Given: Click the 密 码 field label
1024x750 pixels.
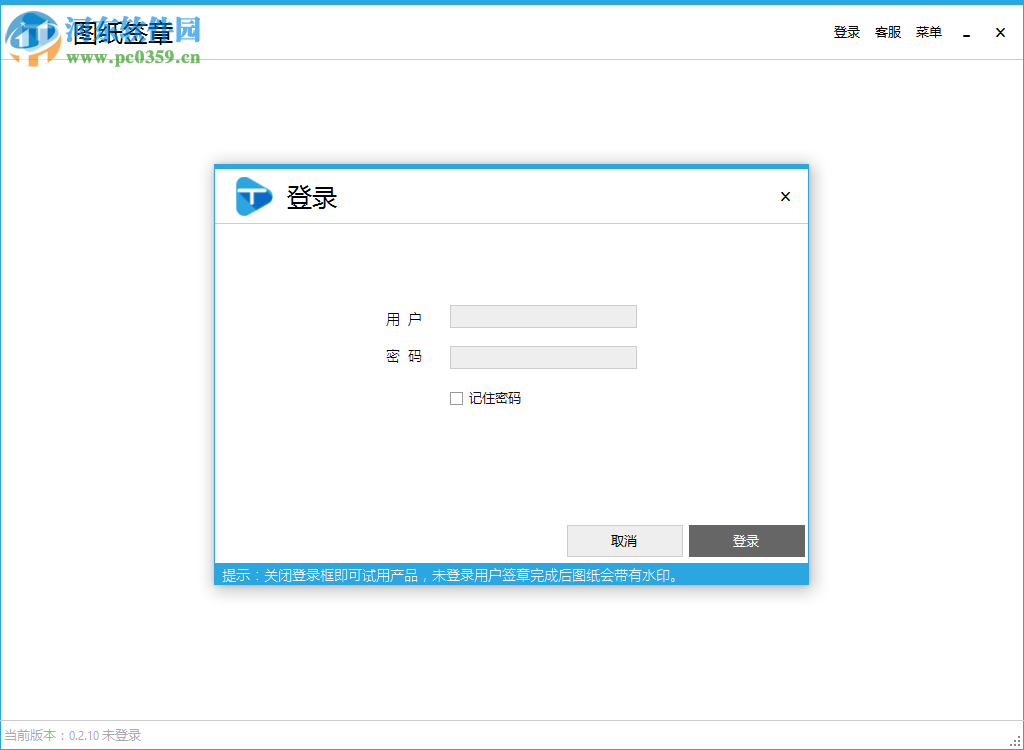Looking at the screenshot, I should point(404,356).
